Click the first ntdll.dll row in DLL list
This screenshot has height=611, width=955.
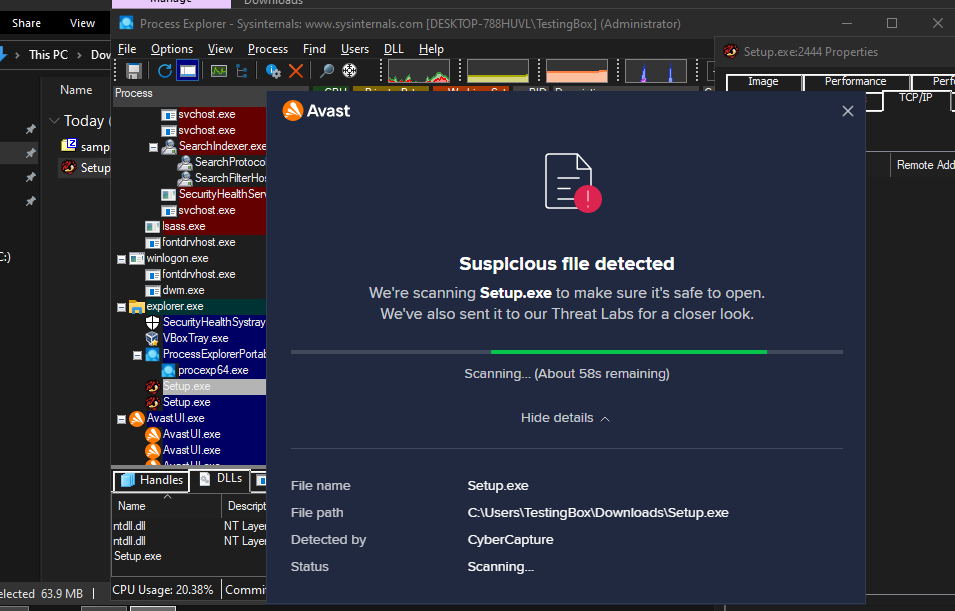(189, 526)
